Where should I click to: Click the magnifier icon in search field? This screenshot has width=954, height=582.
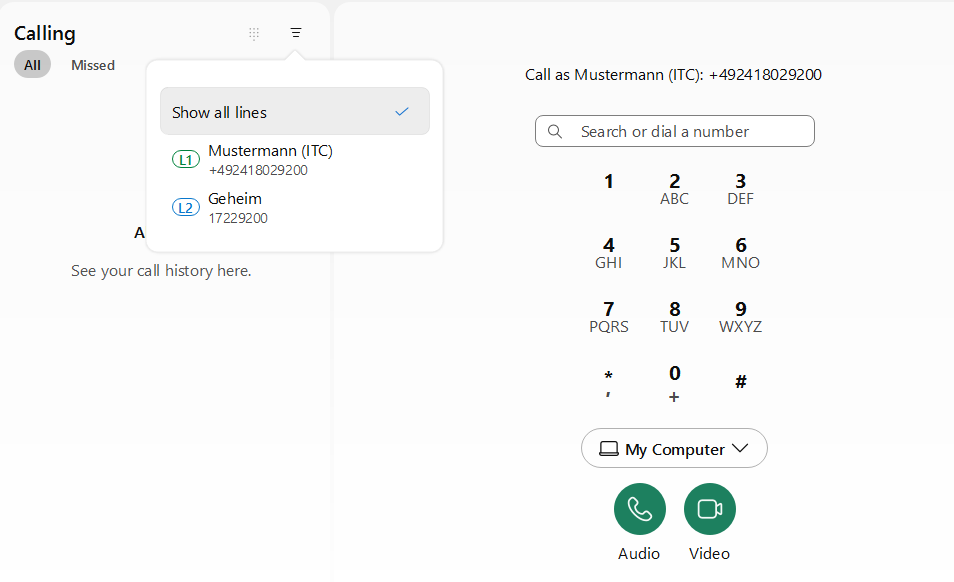coord(555,131)
